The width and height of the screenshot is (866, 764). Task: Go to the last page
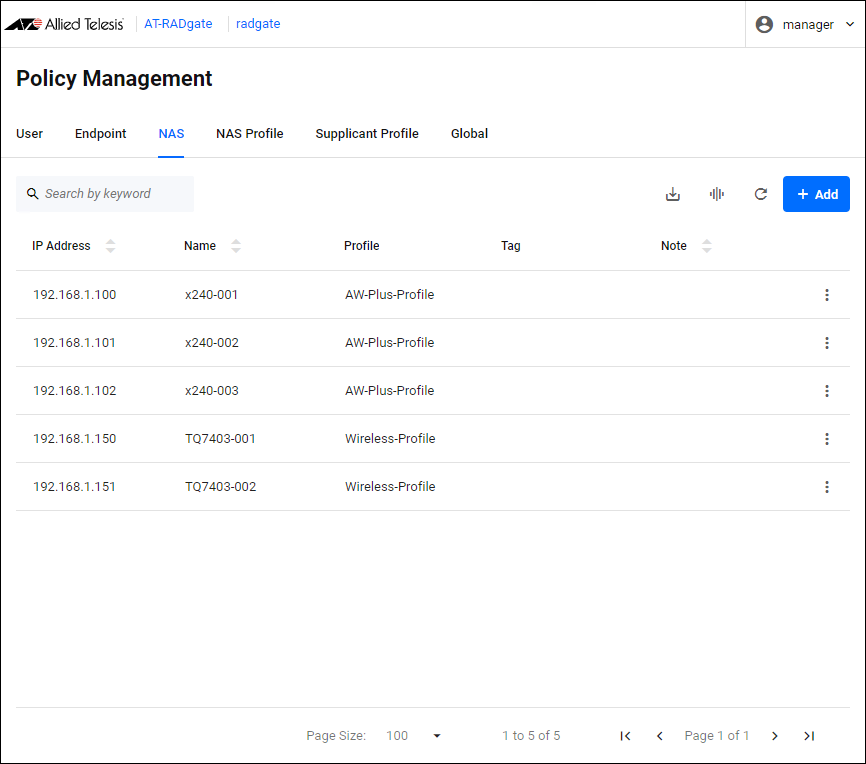[809, 736]
